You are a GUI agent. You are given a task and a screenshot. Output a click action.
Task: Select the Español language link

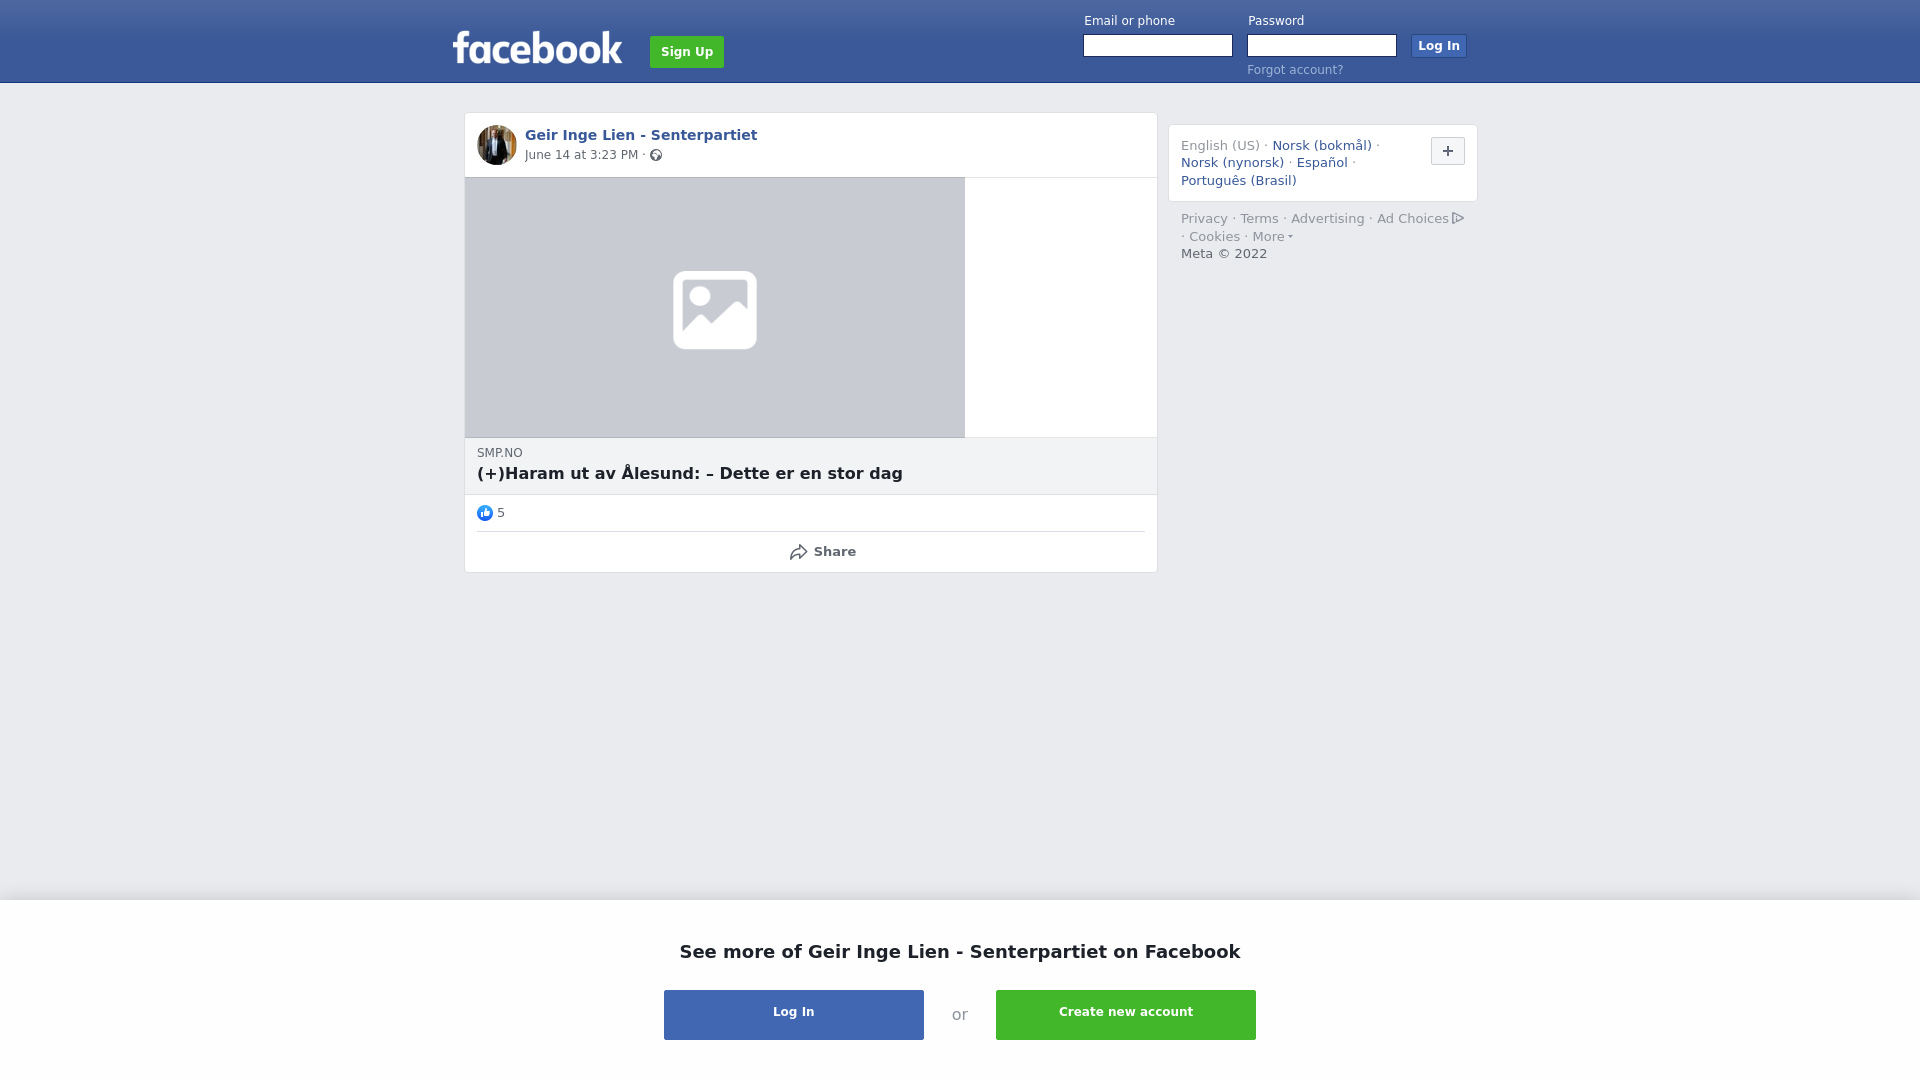click(1322, 163)
